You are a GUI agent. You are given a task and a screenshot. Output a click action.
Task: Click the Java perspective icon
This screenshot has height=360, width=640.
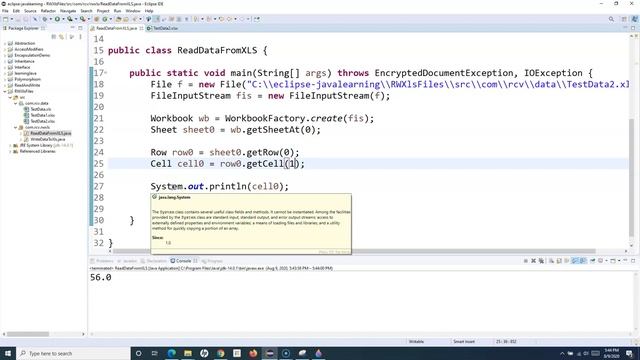coord(634,19)
